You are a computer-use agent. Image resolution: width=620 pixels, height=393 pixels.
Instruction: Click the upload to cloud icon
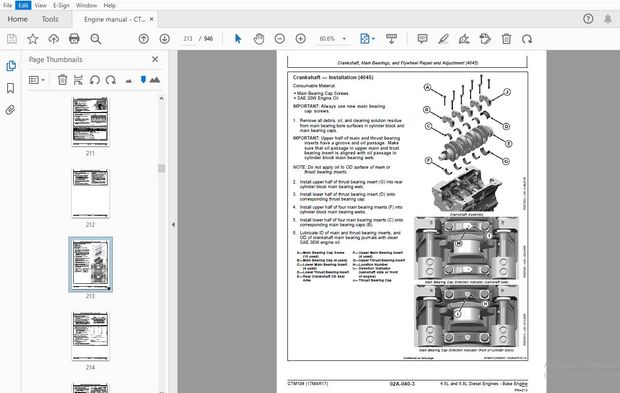click(53, 38)
